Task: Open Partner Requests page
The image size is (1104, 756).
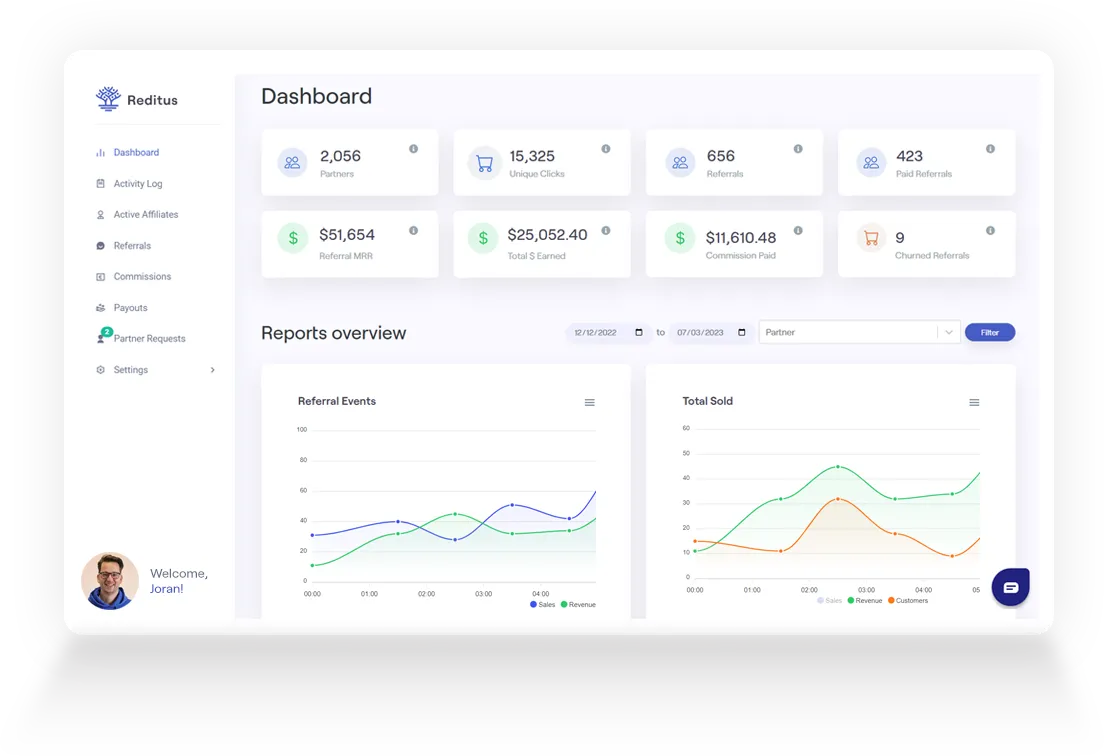Action: tap(149, 339)
